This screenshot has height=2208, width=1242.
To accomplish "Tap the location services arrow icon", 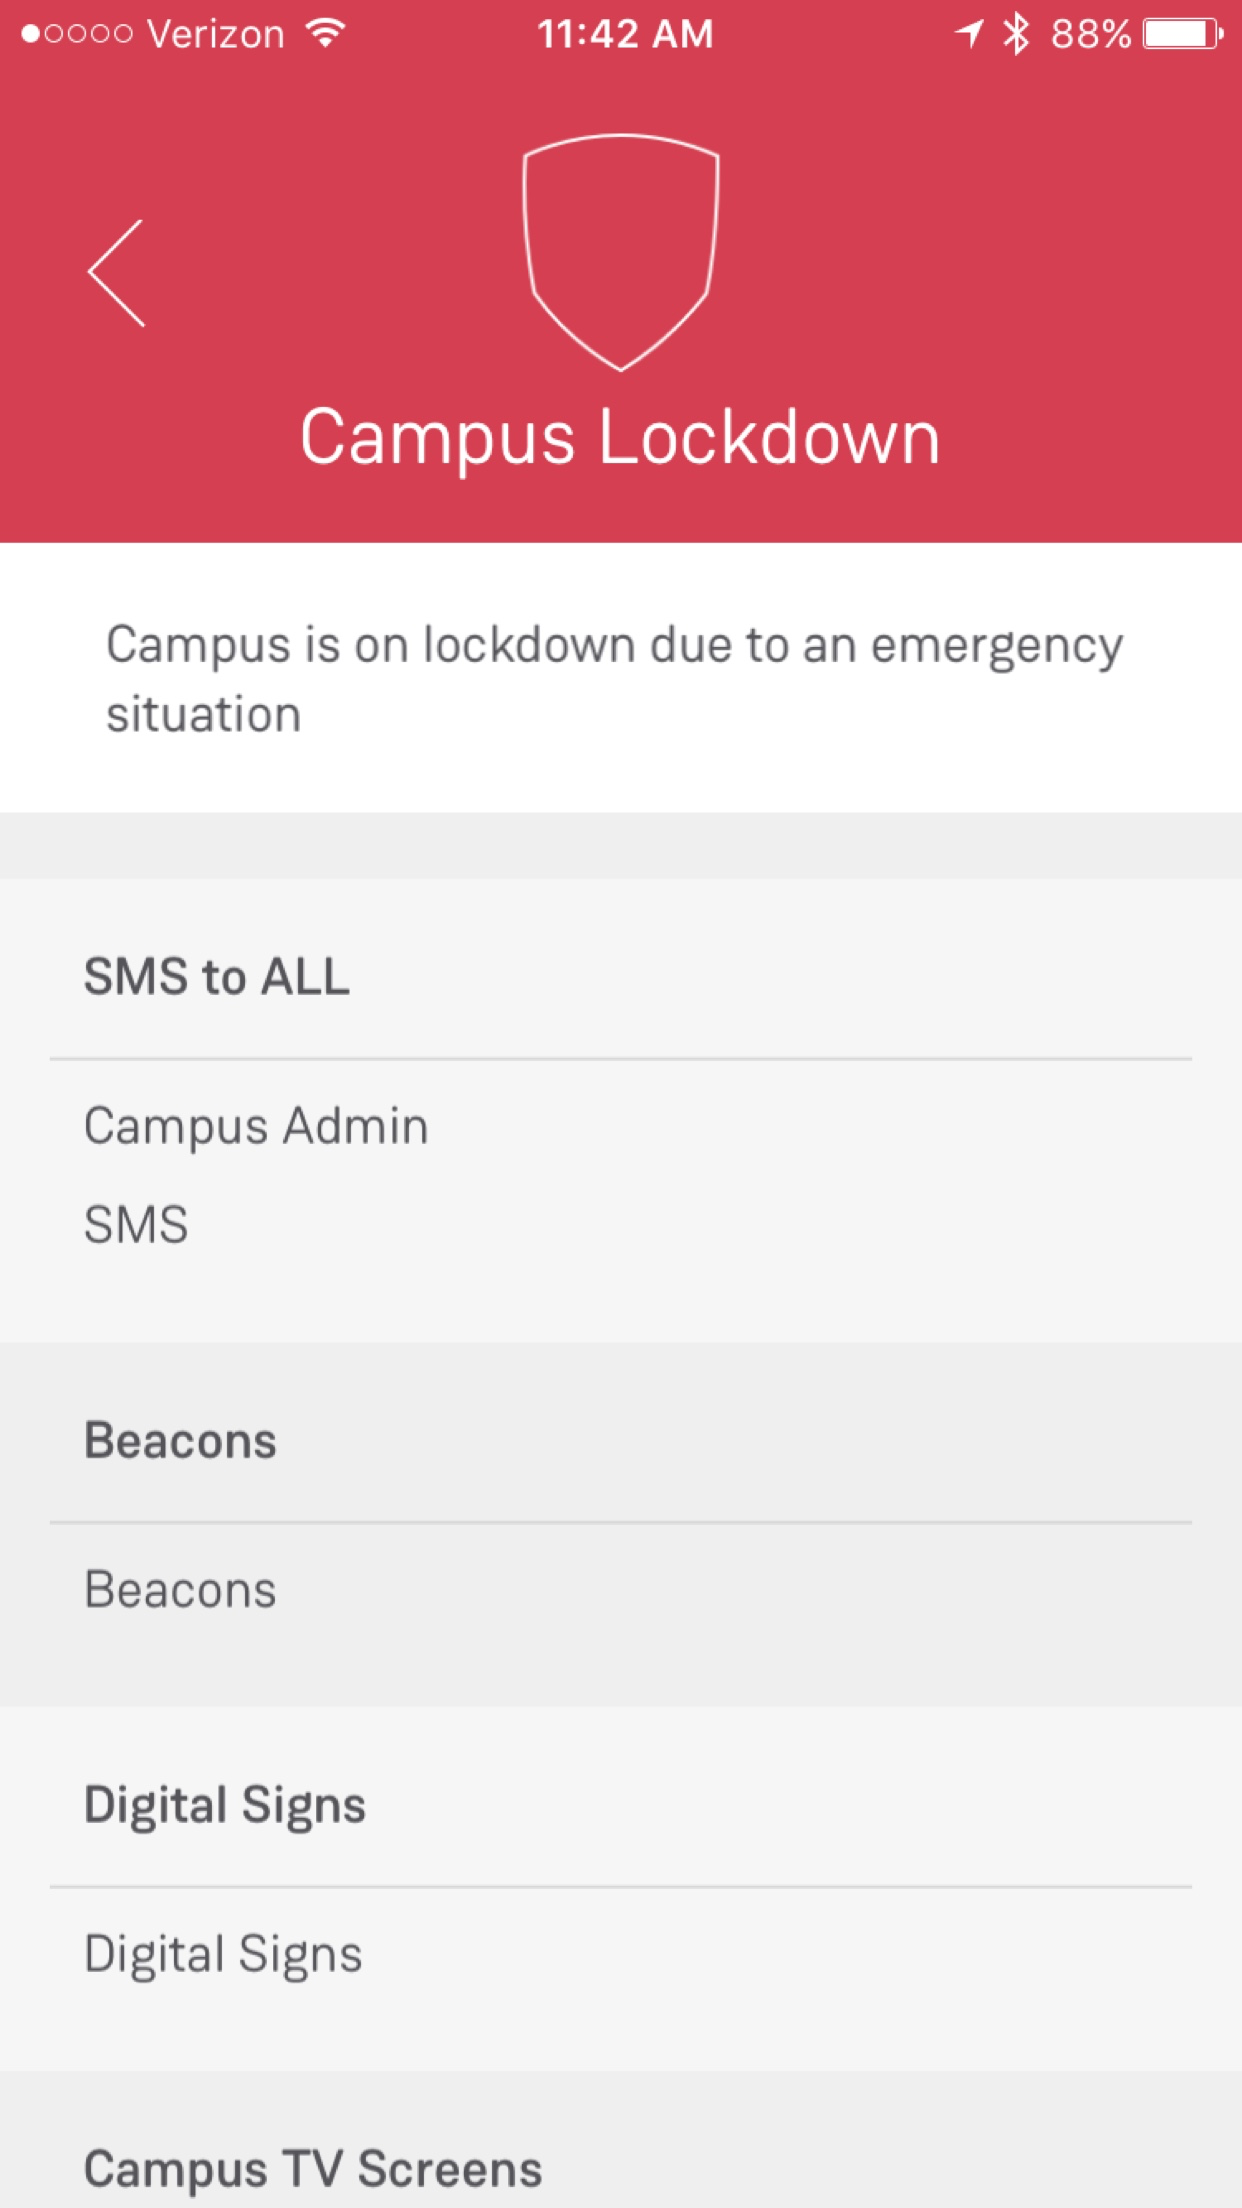I will tap(968, 34).
